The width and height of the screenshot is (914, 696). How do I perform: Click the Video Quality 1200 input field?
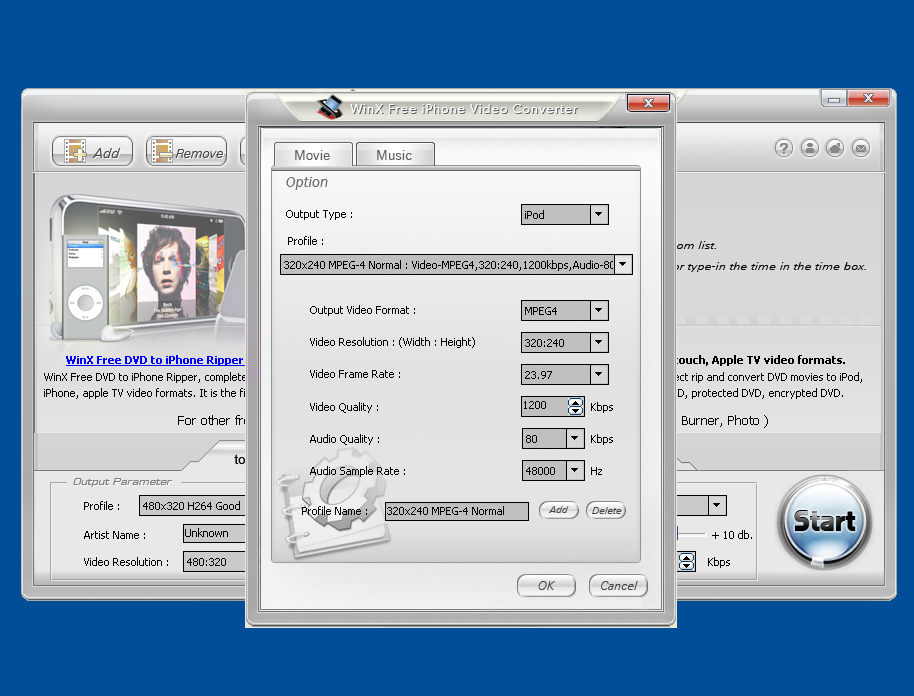click(x=544, y=406)
